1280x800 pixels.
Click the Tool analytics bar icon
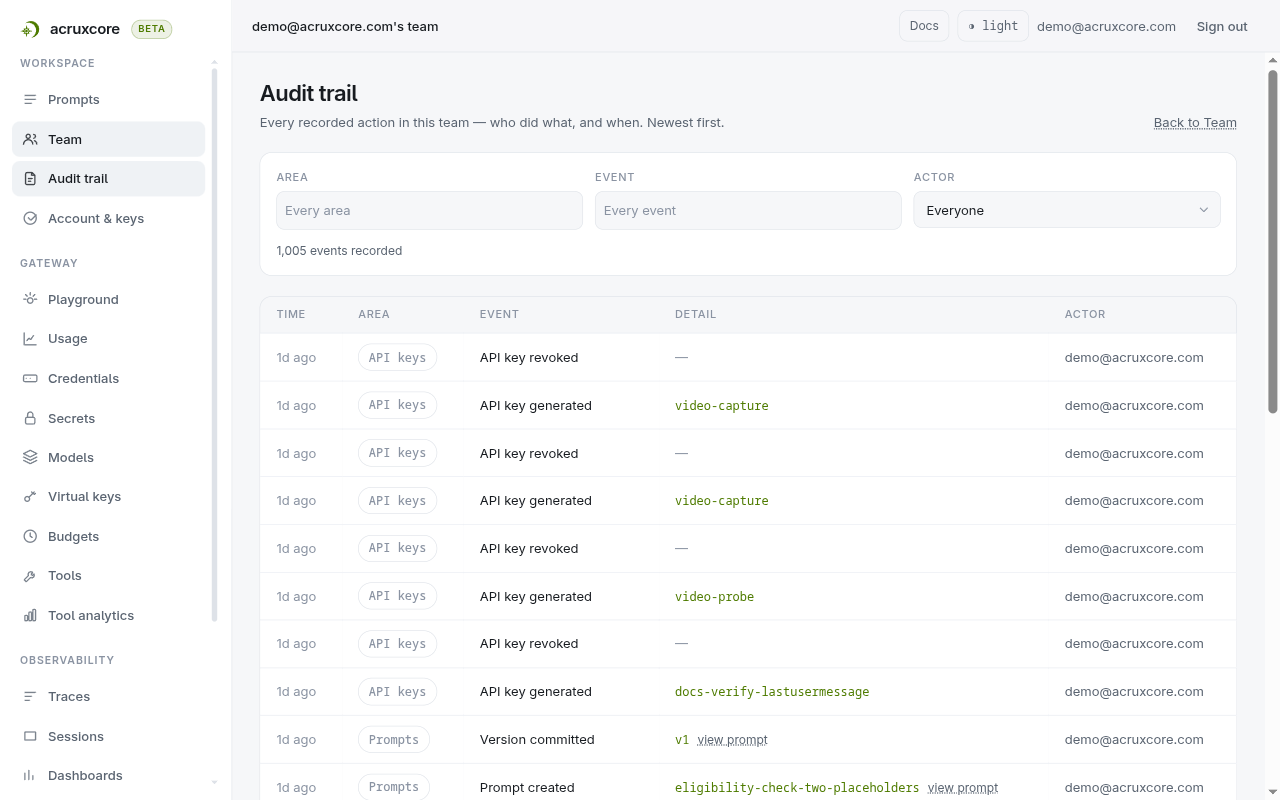point(30,615)
